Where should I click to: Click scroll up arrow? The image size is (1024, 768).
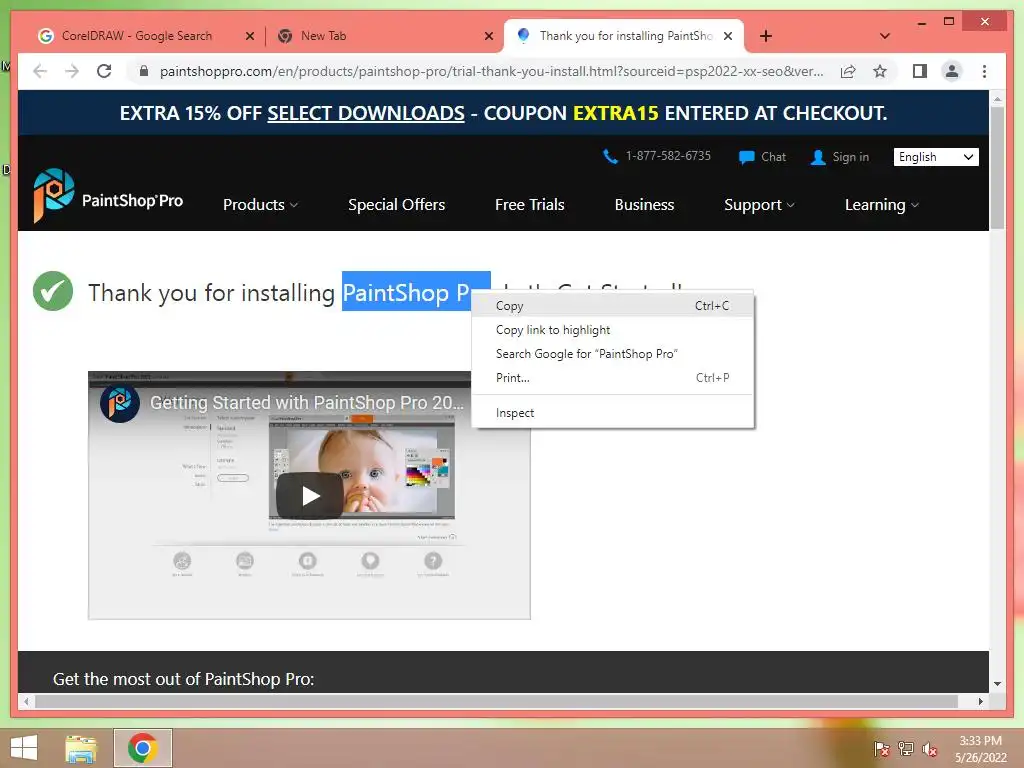(997, 99)
